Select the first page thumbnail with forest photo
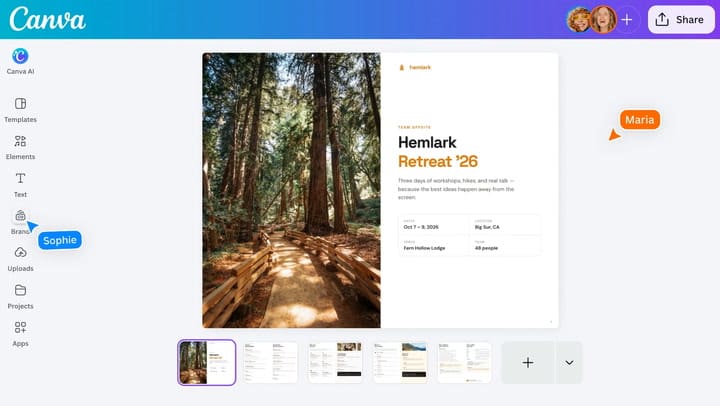This screenshot has width=720, height=406. pos(207,362)
